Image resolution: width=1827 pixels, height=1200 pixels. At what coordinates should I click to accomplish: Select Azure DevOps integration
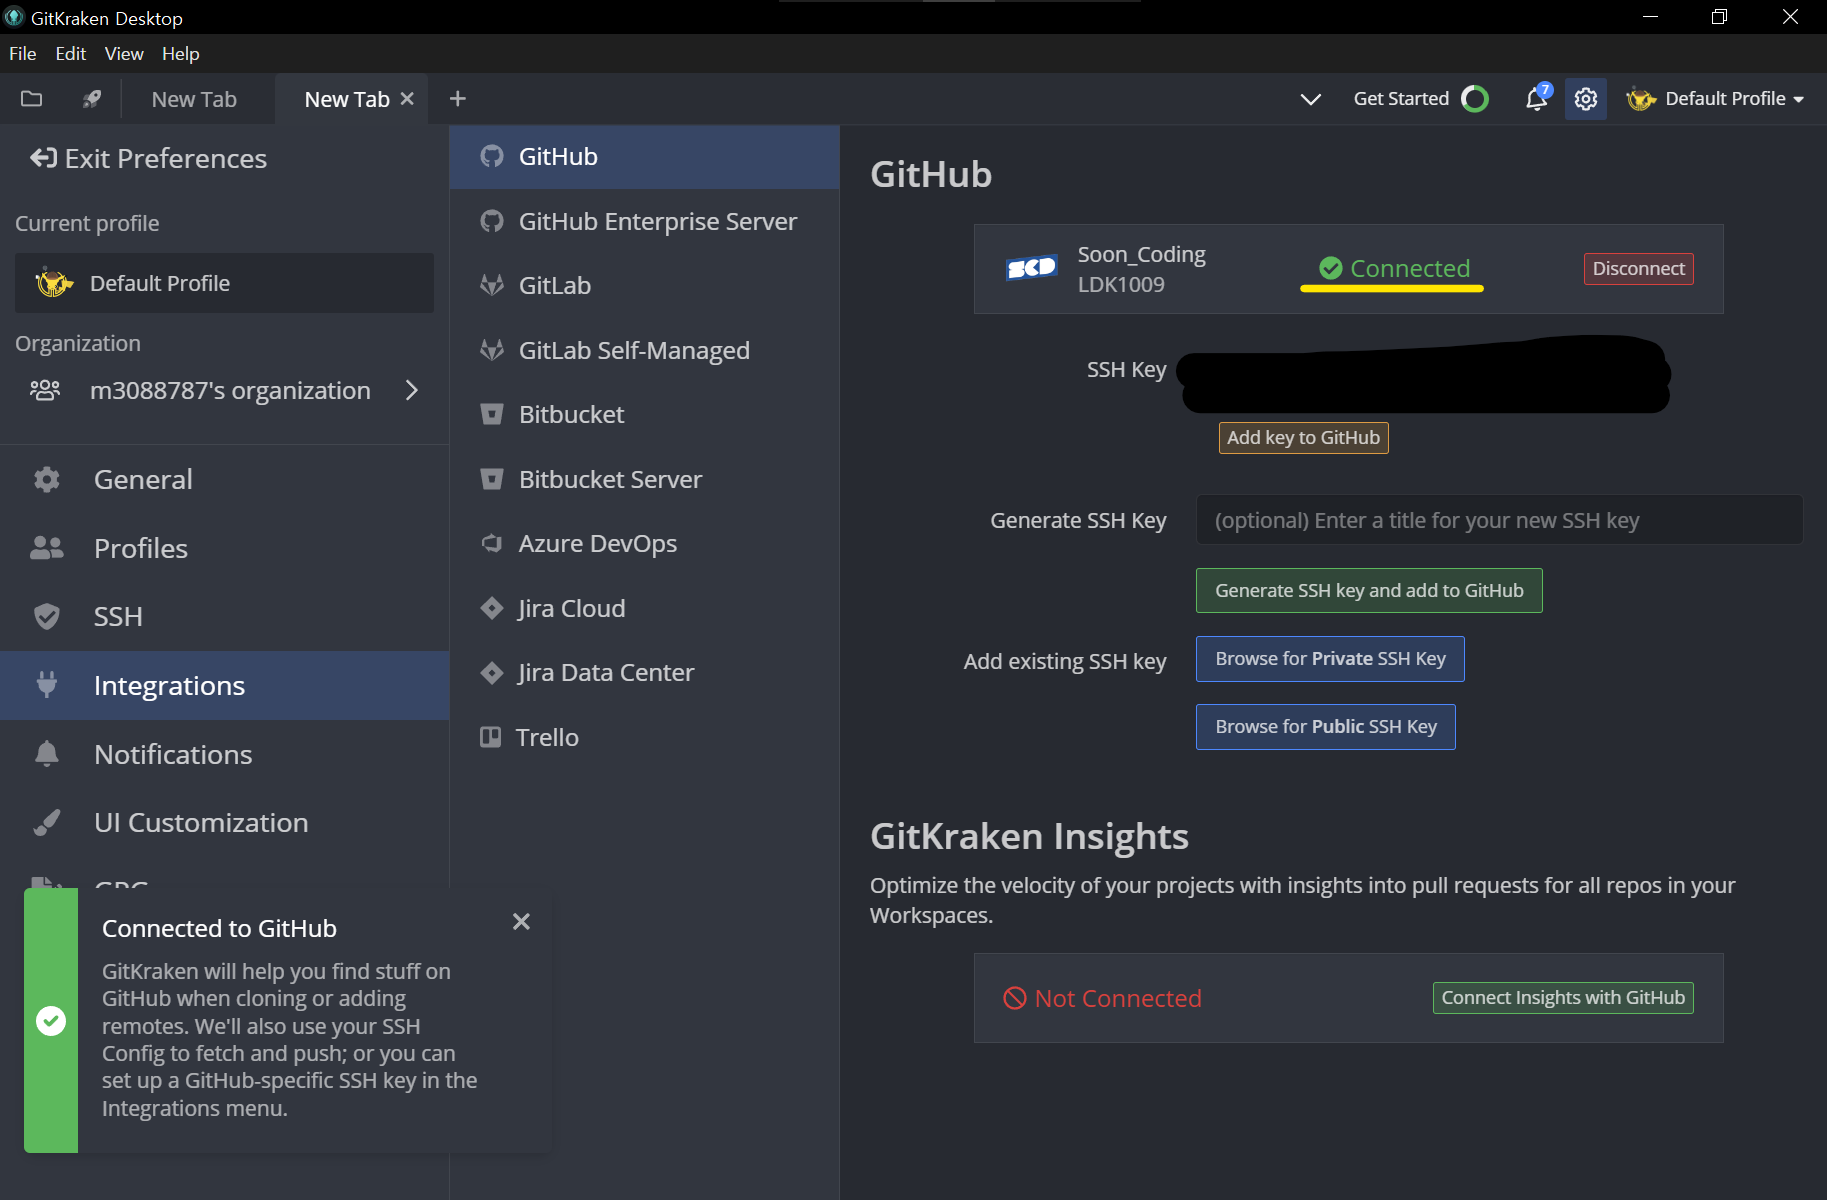[644, 543]
